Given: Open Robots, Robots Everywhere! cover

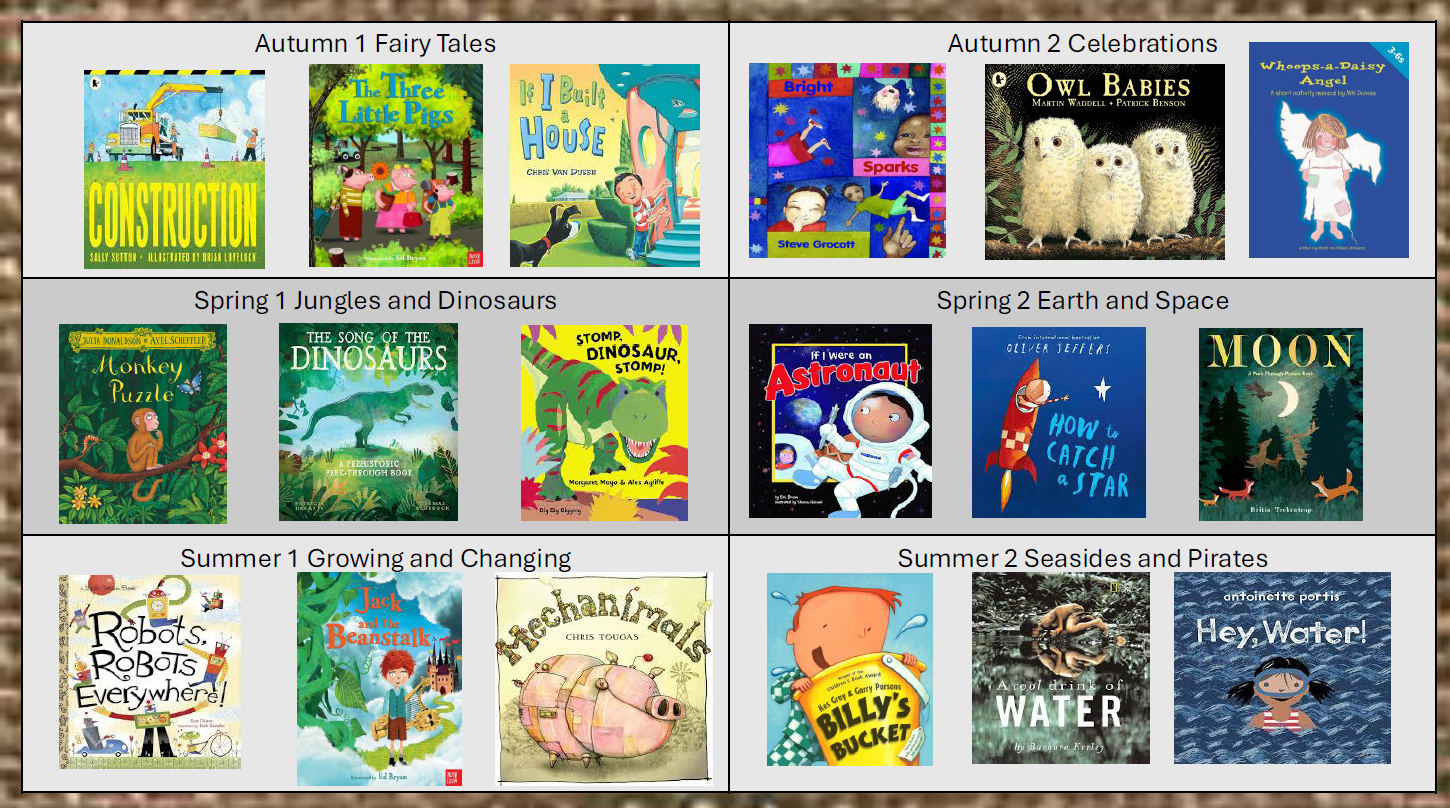Looking at the screenshot, I should pos(150,672).
